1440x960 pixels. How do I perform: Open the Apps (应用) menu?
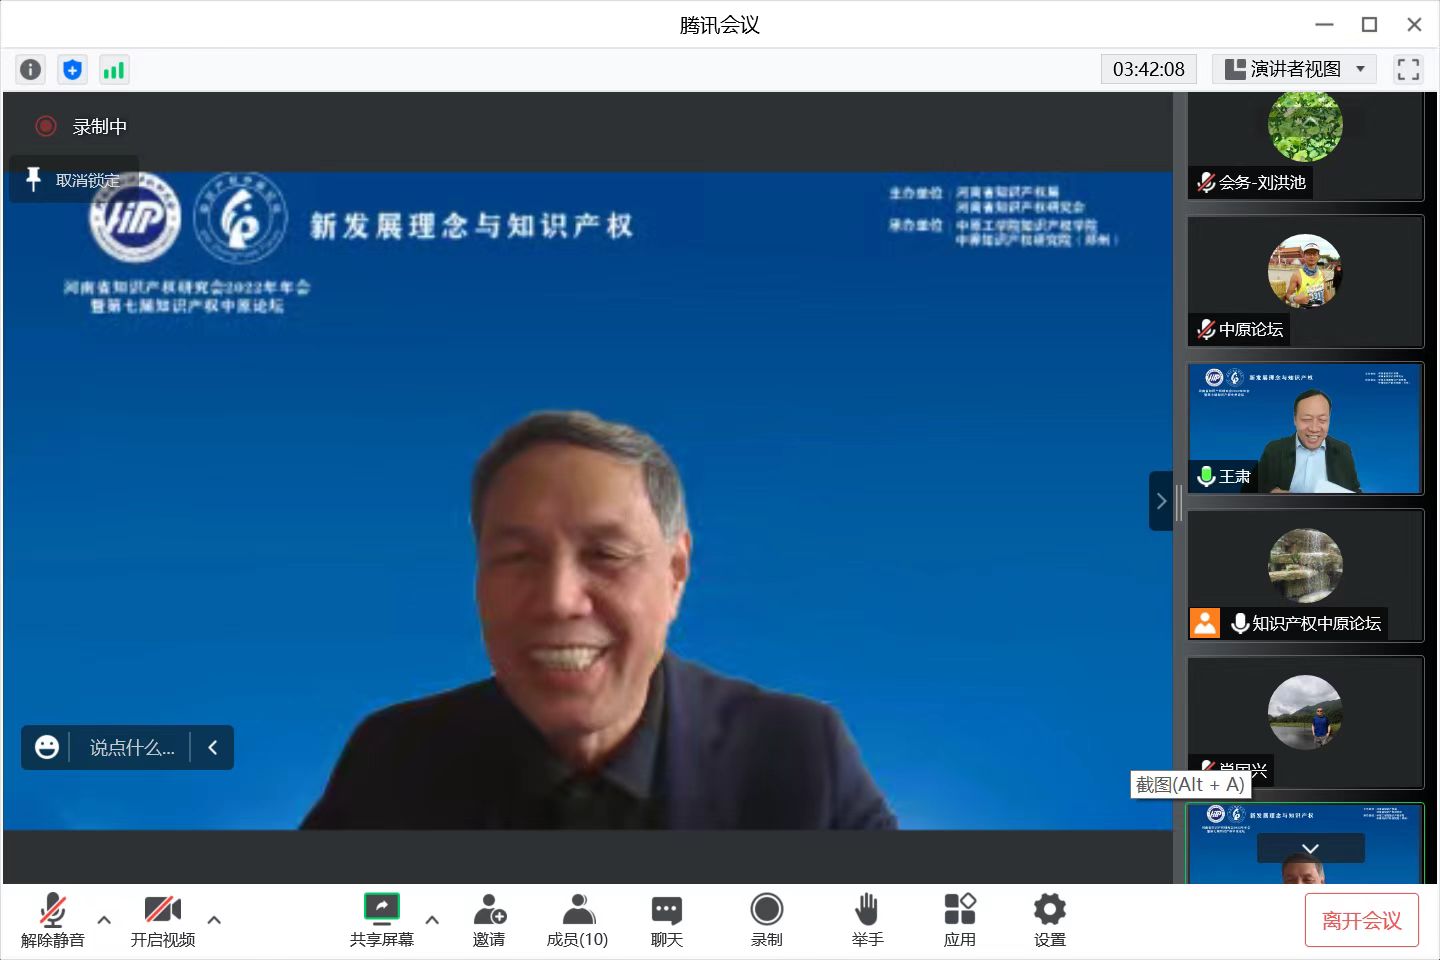(x=959, y=919)
